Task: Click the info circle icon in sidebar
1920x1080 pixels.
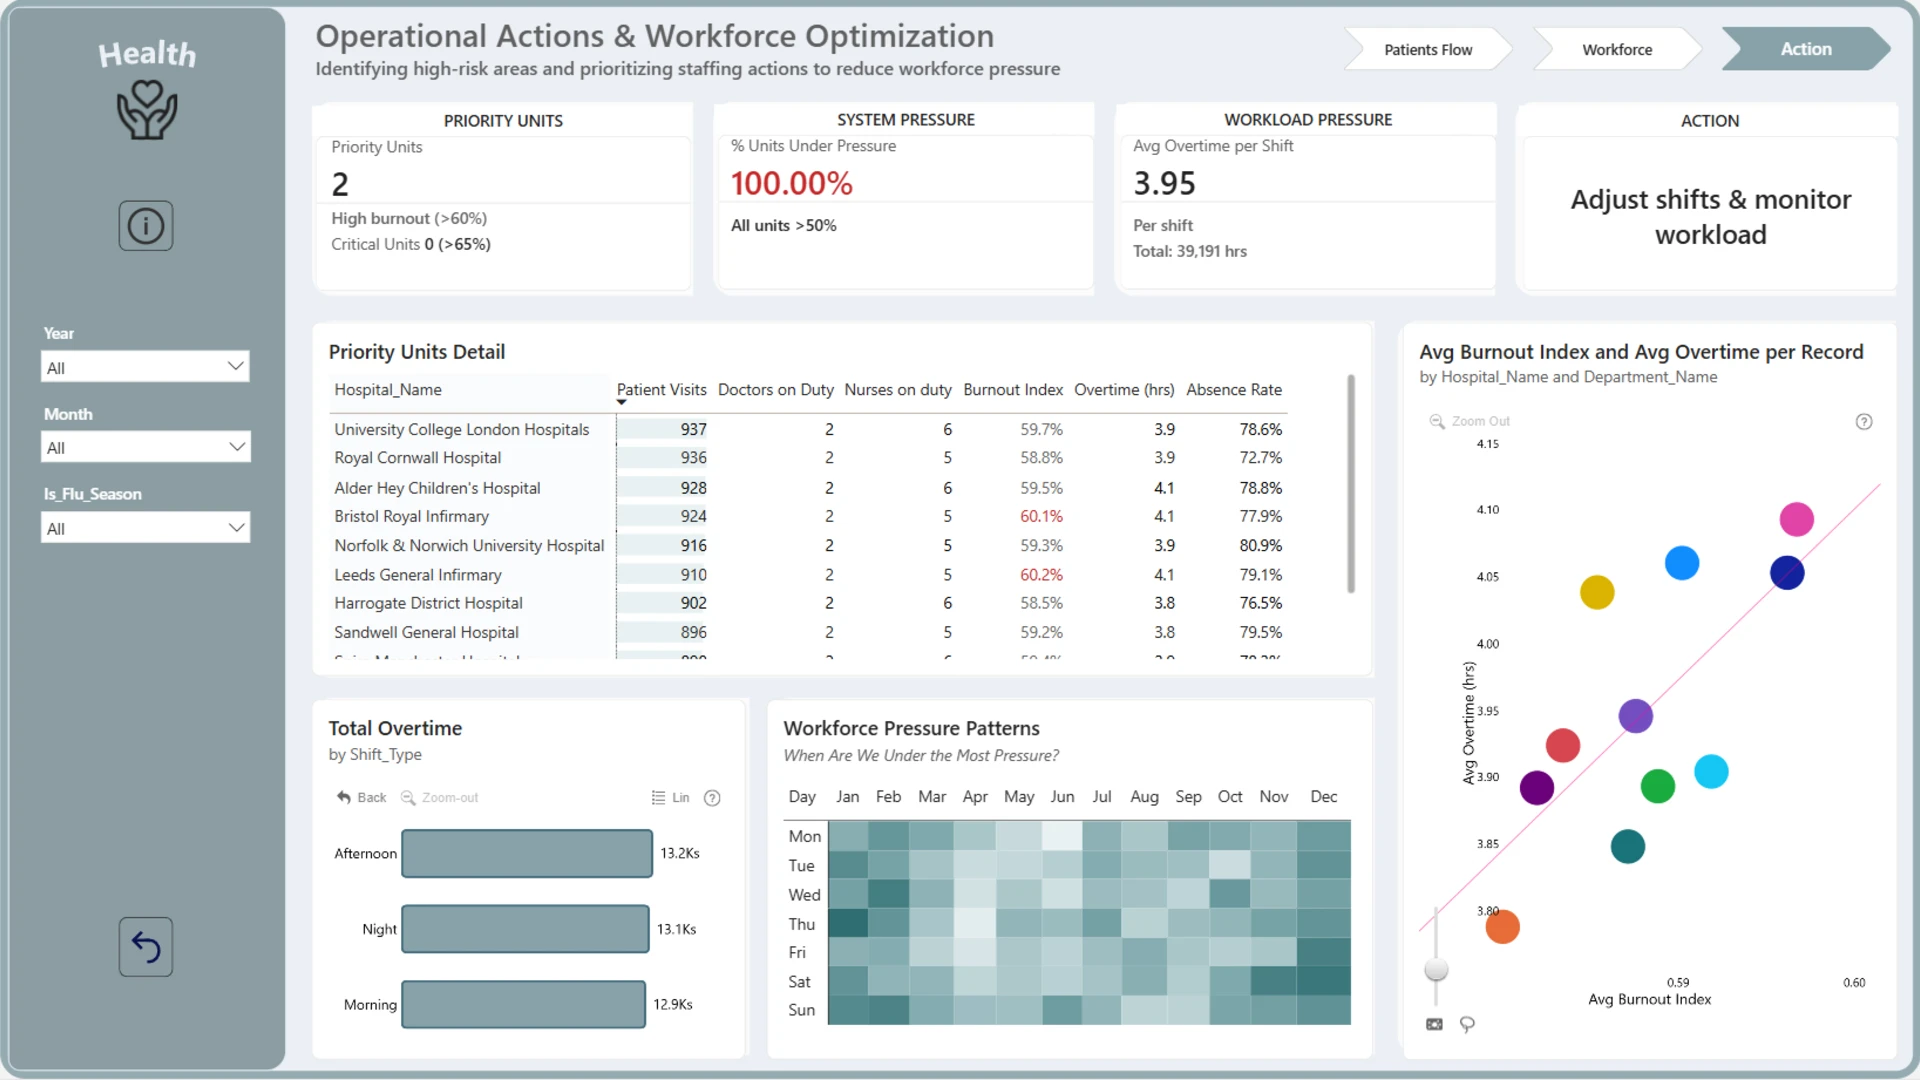Action: coord(146,226)
